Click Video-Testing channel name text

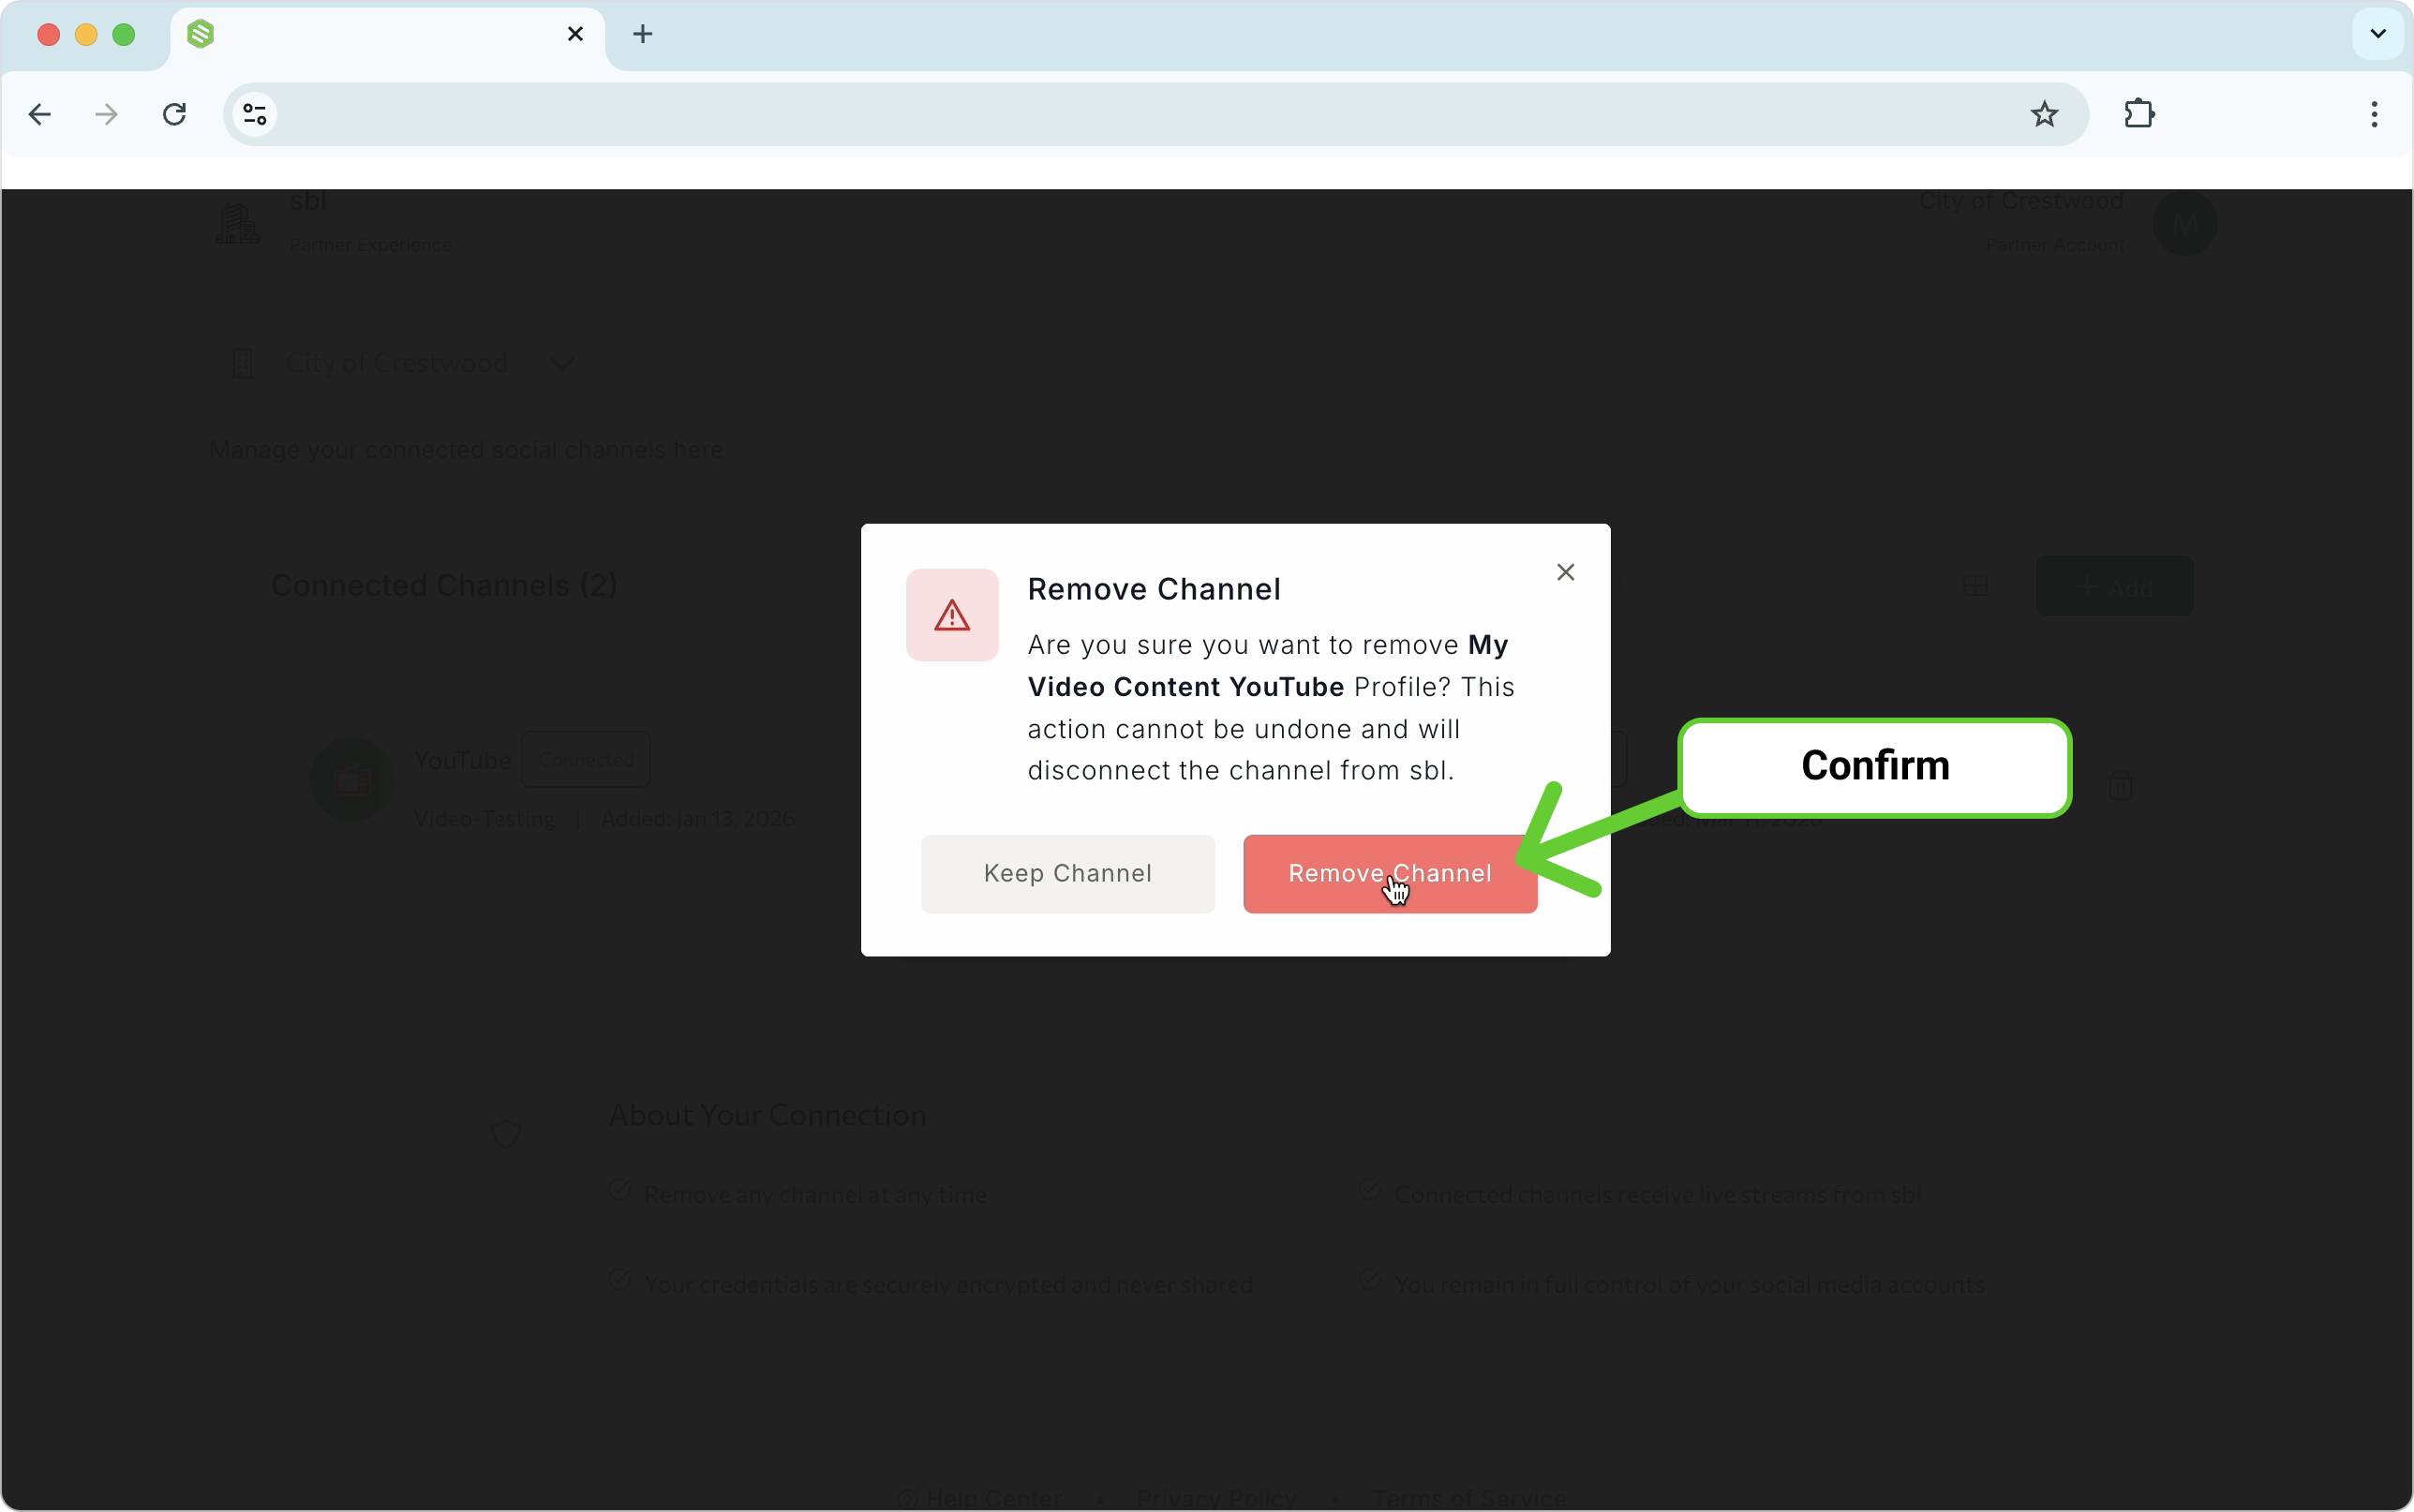[484, 819]
